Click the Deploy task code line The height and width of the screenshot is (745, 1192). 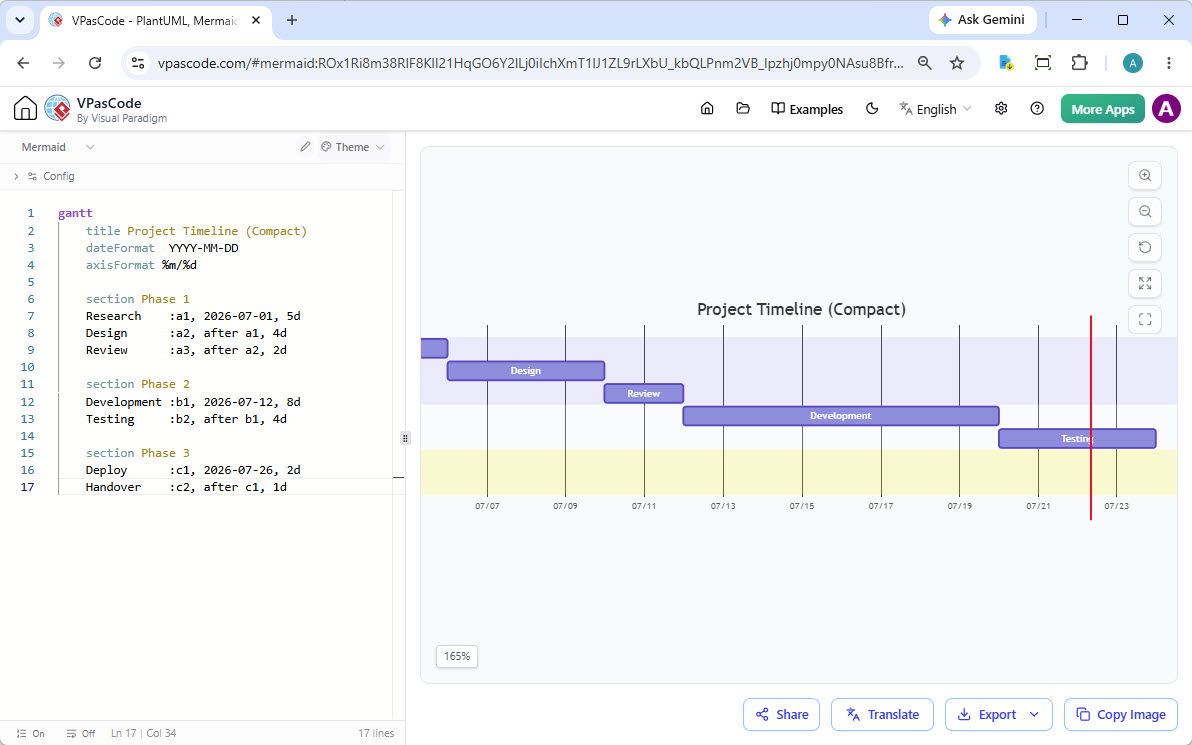click(193, 470)
